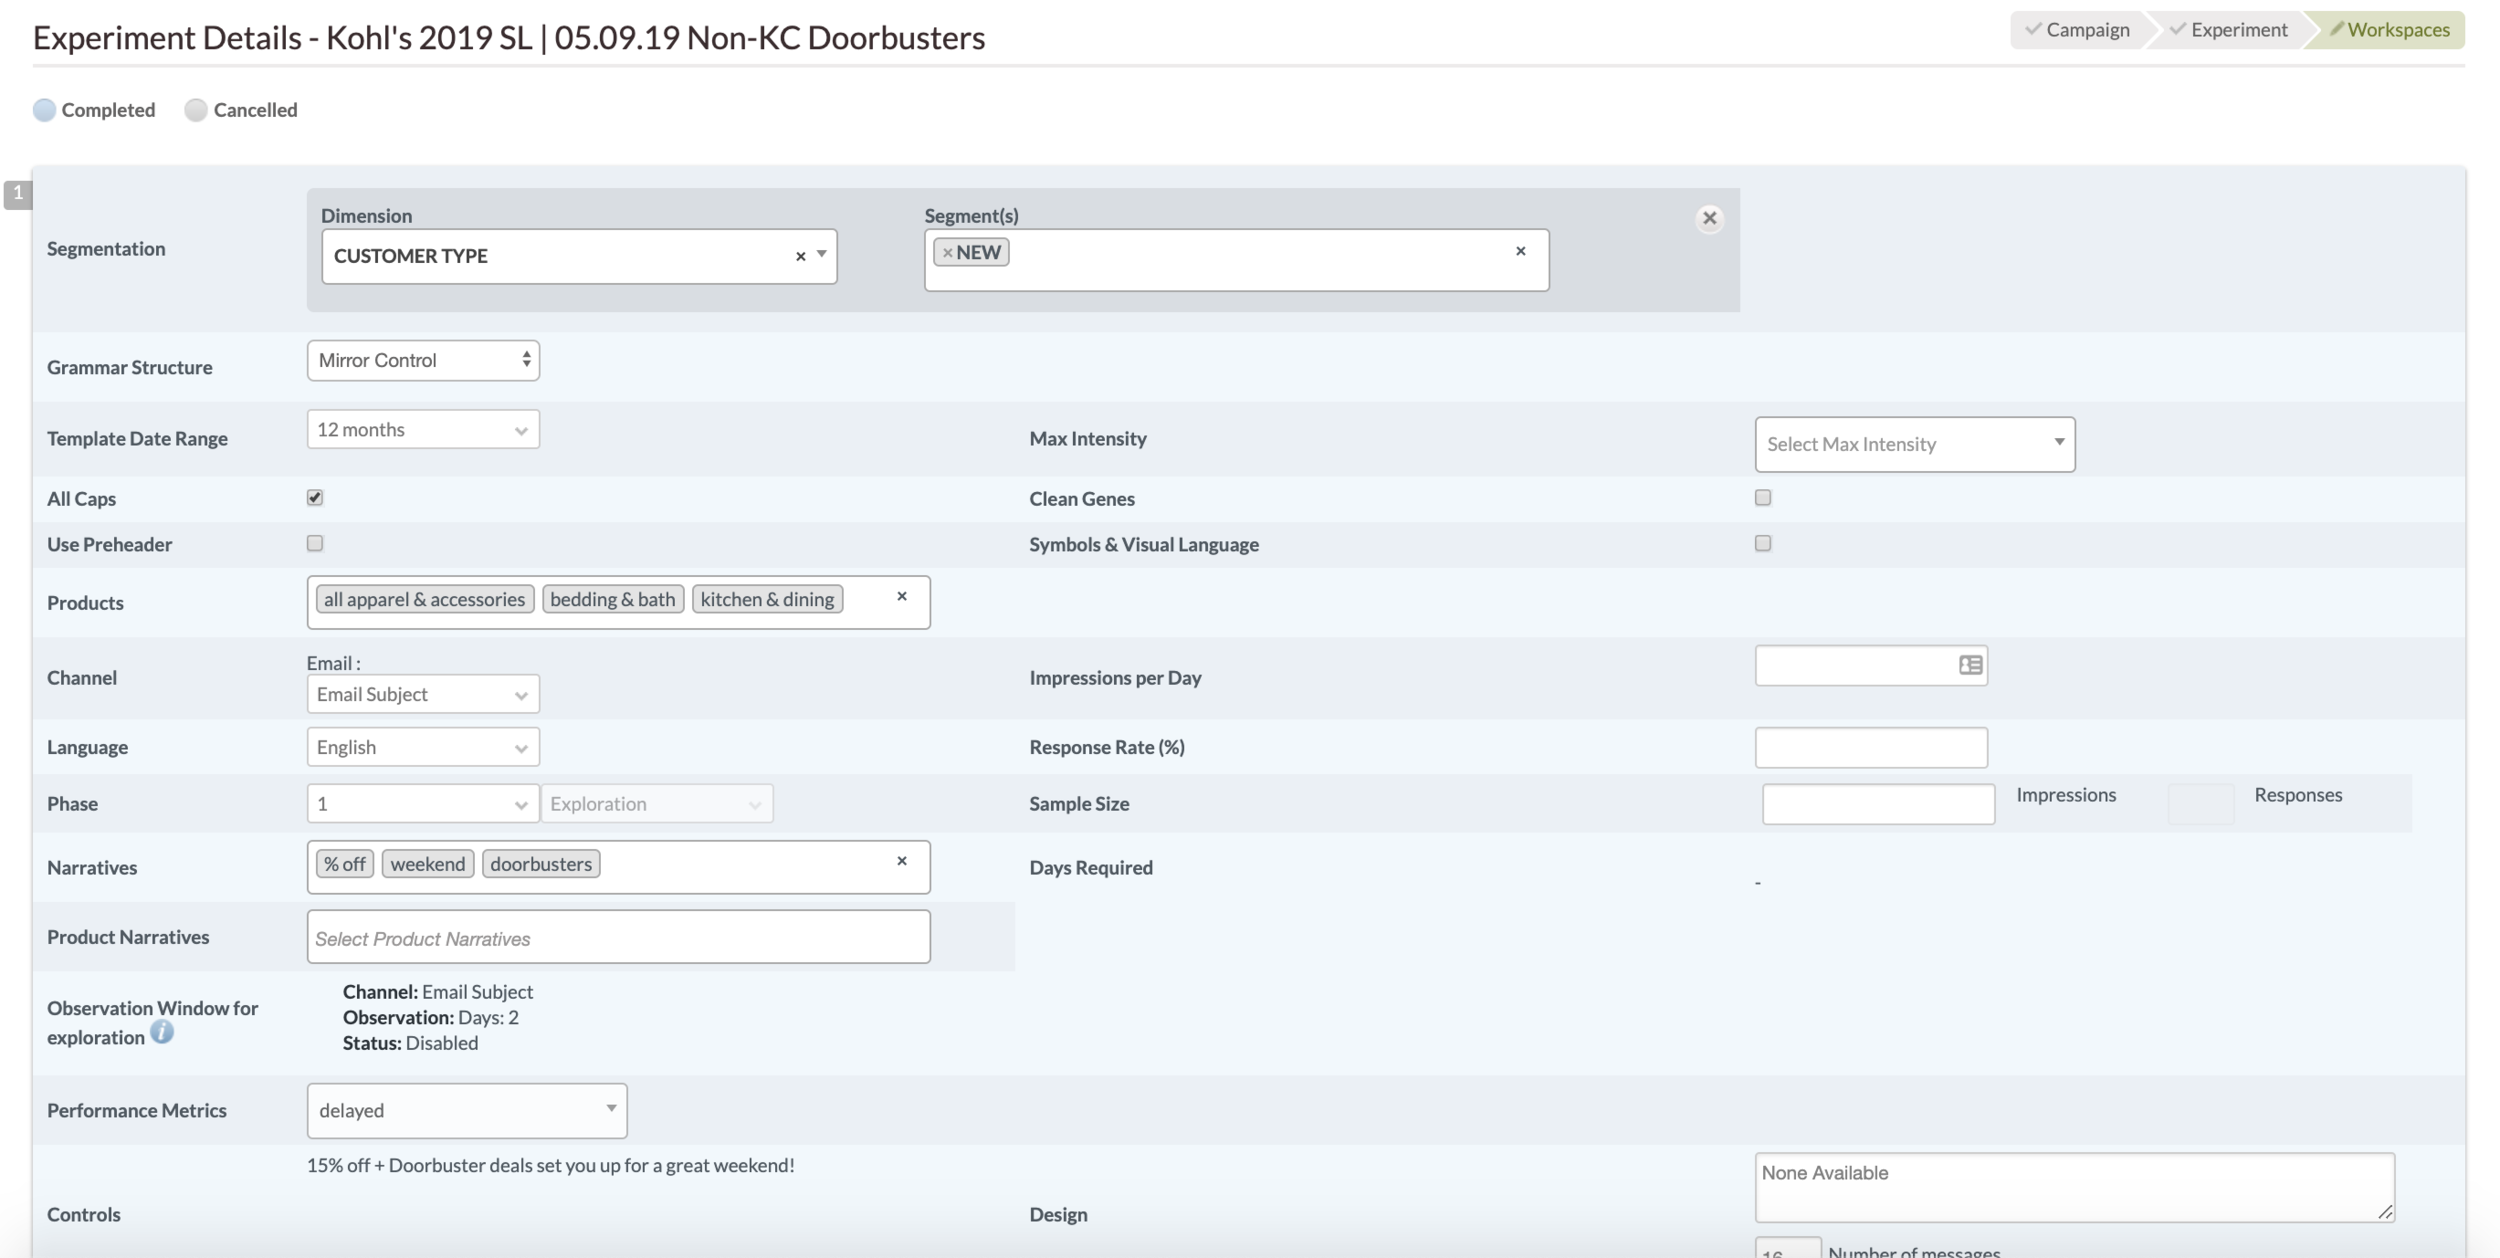Clear all selected narratives
Screen dimensions: 2500x1258
(x=901, y=861)
